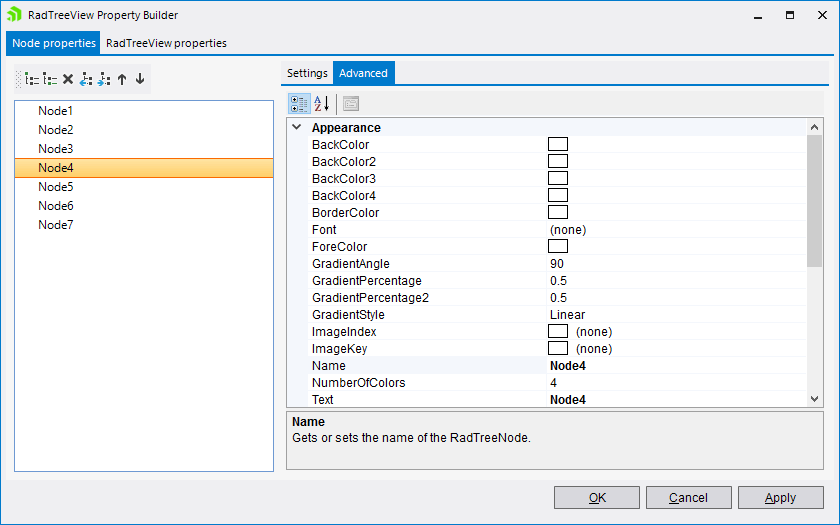The width and height of the screenshot is (840, 525).
Task: Click the outdent node icon with left blue arrow
Action: 86,79
